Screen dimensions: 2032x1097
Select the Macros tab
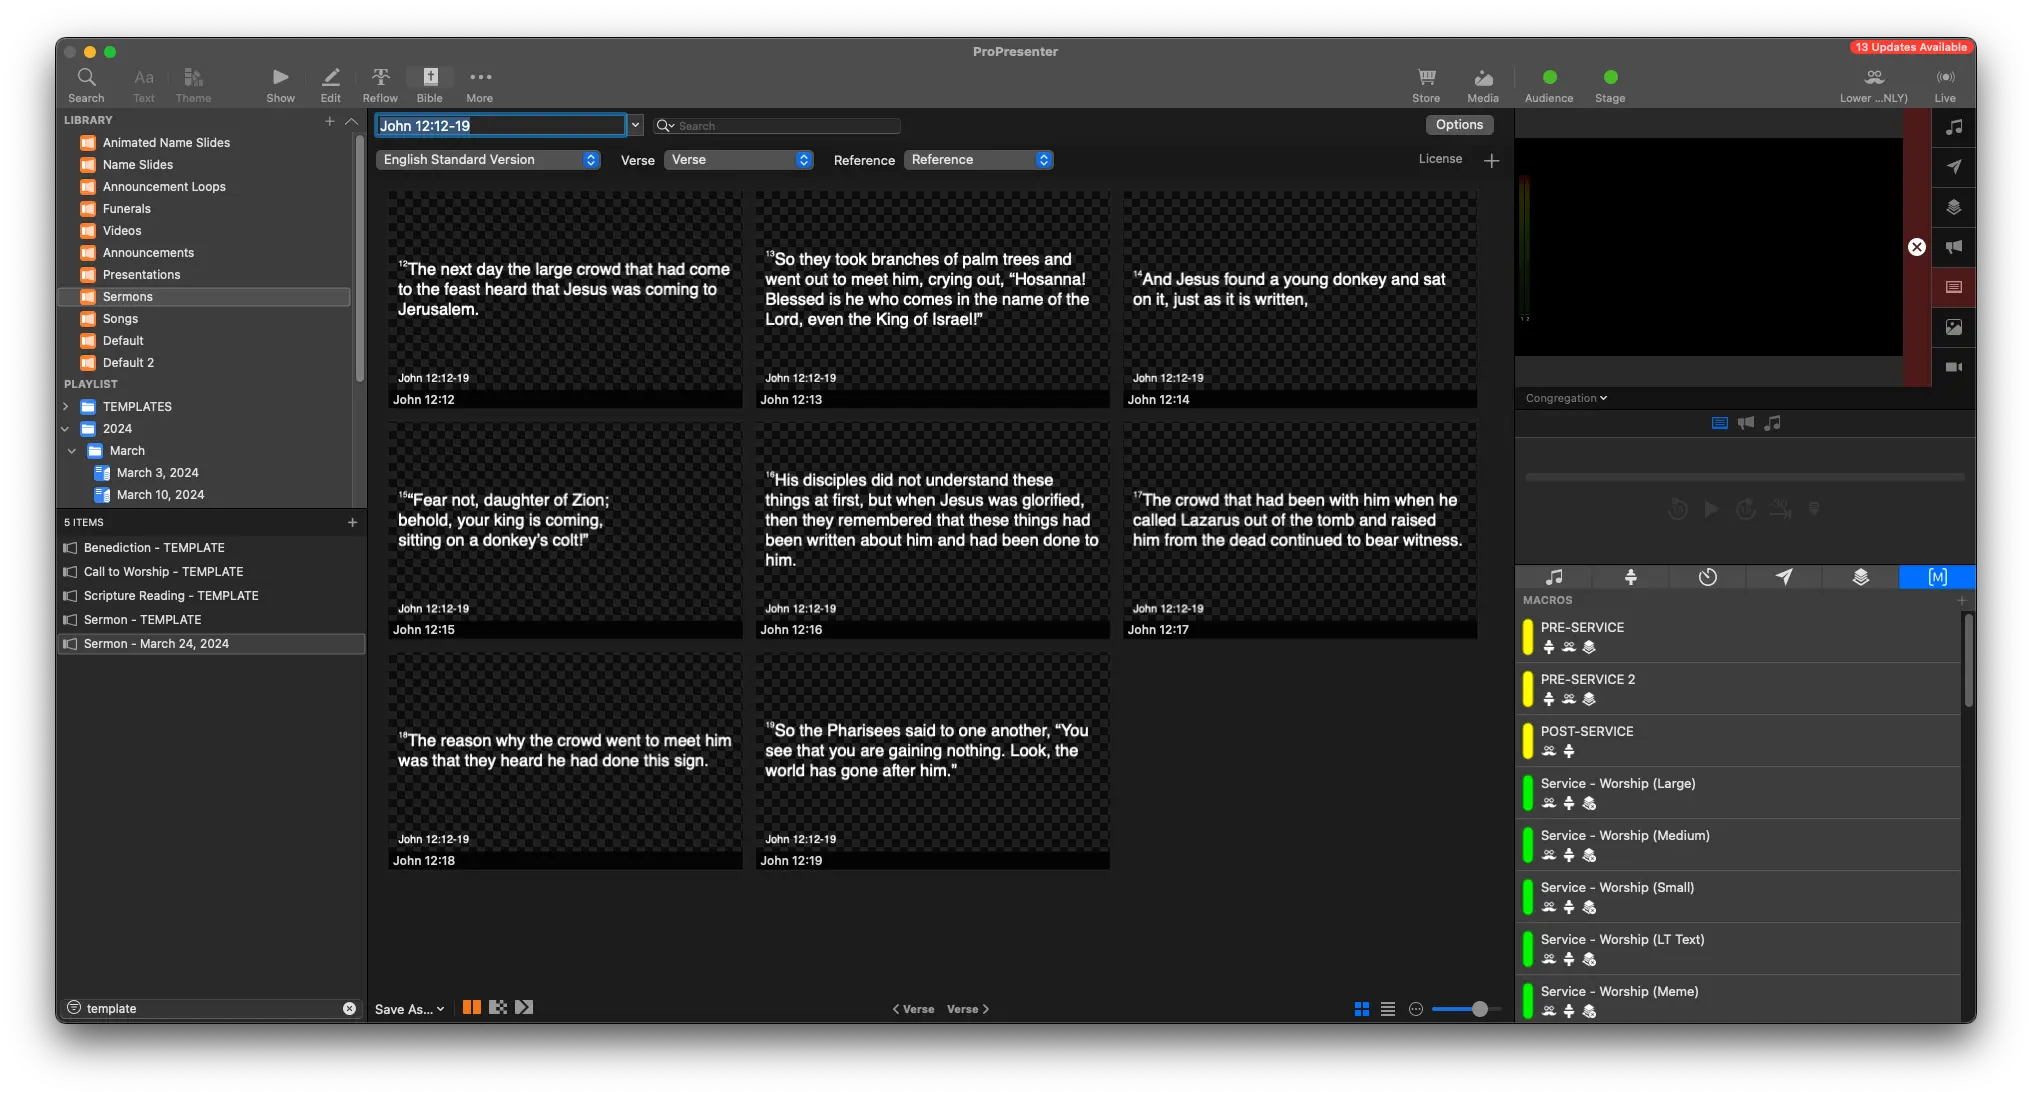pos(1937,577)
